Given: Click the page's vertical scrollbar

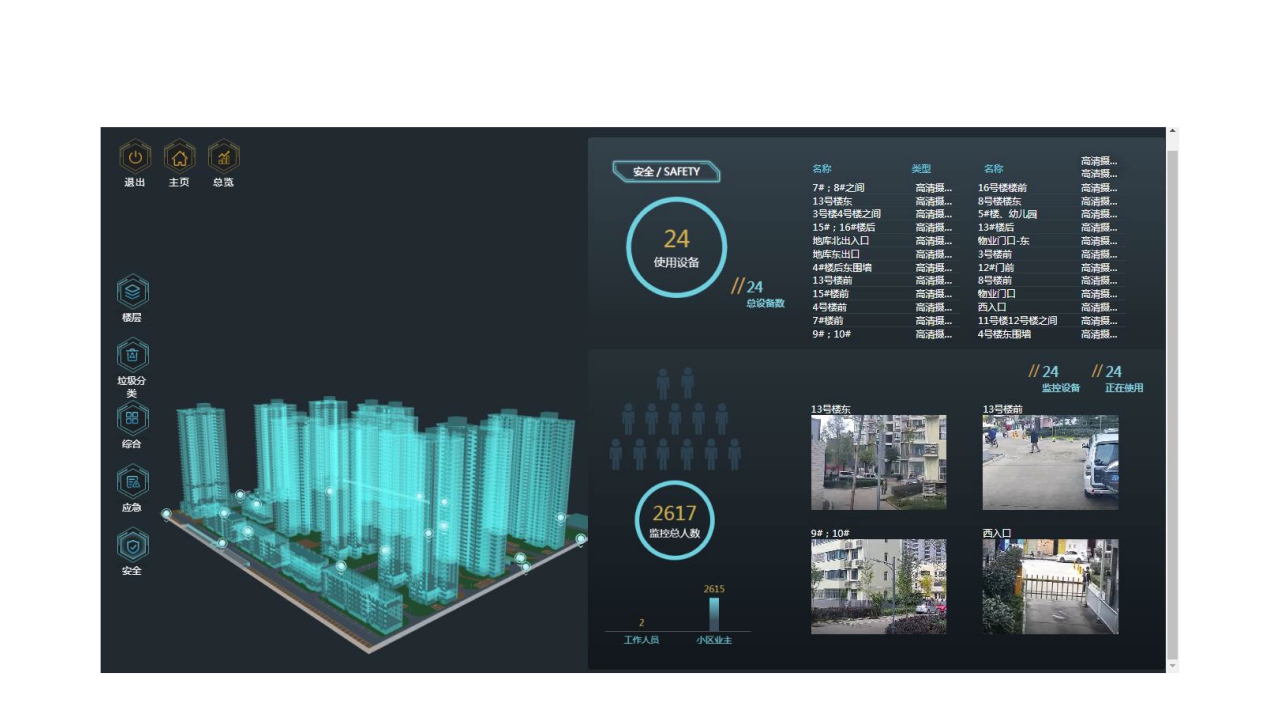Looking at the screenshot, I should pyautogui.click(x=1173, y=400).
